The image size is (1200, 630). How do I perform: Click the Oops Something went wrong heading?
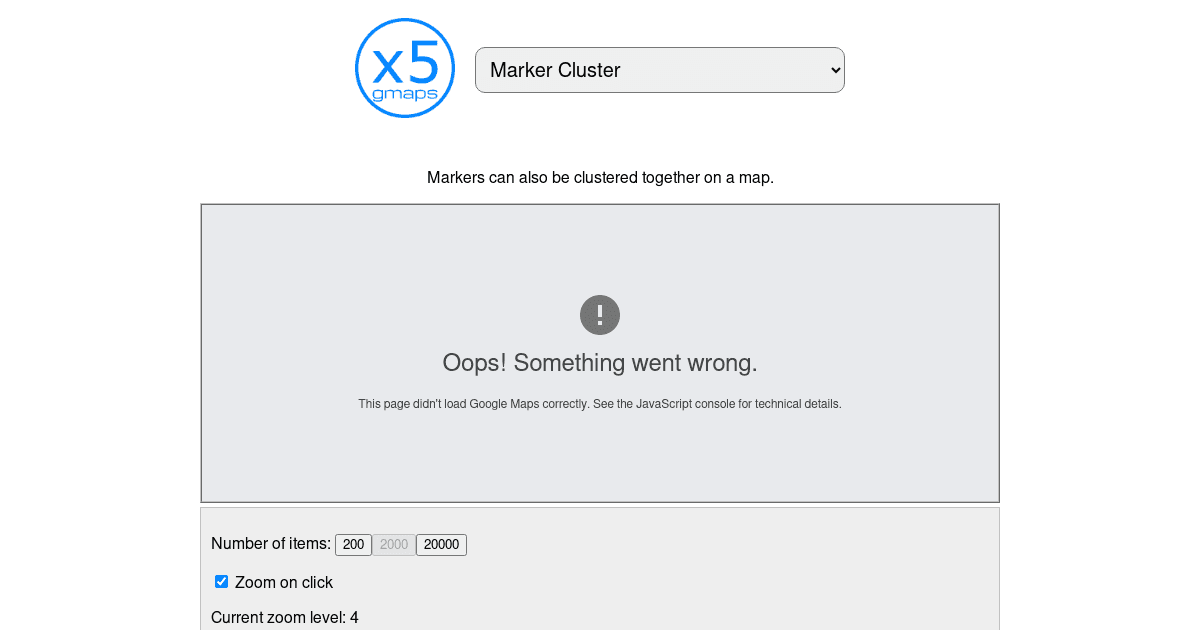pyautogui.click(x=599, y=362)
